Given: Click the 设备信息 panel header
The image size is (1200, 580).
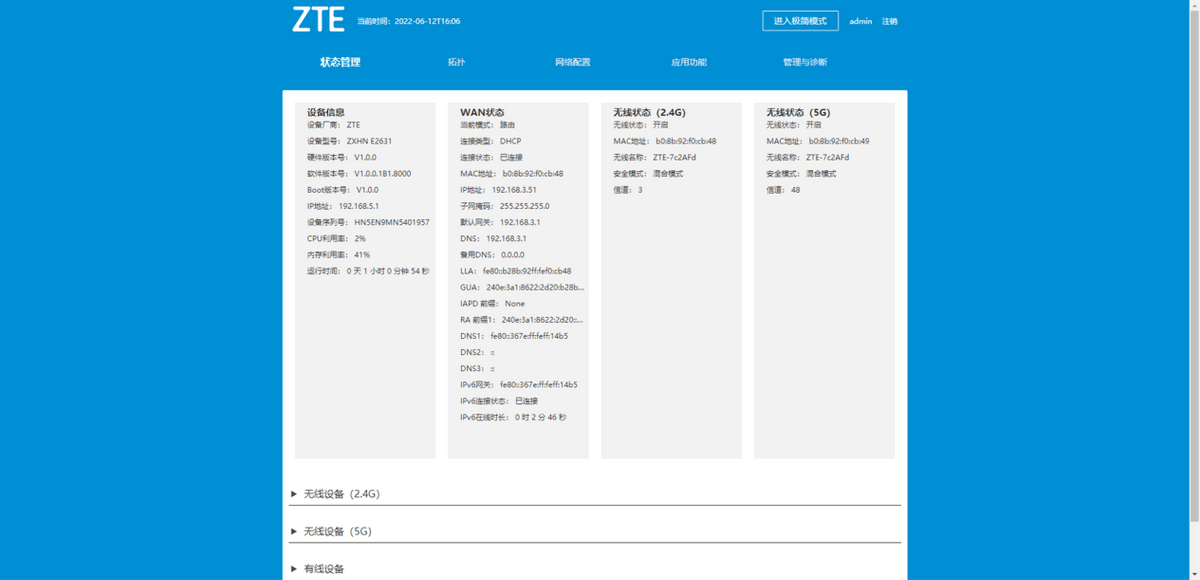Looking at the screenshot, I should coord(325,112).
